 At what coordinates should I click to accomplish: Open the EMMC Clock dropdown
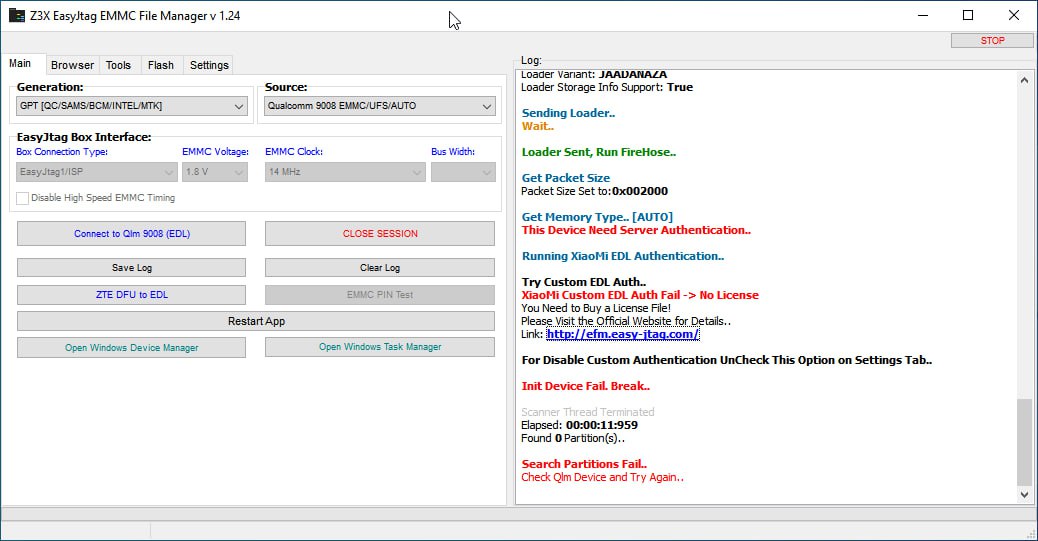coord(345,172)
